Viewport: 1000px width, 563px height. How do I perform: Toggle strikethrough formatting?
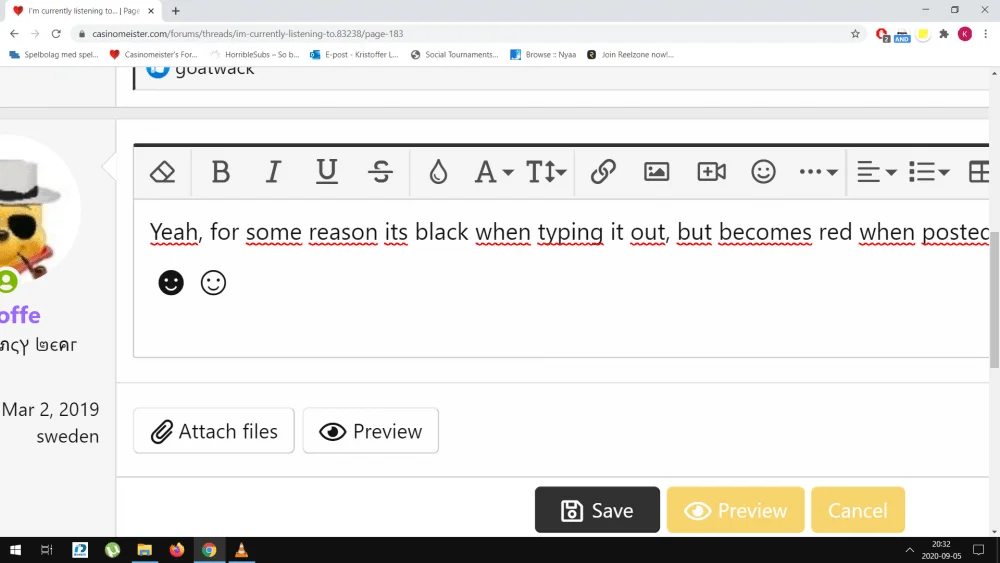point(381,172)
